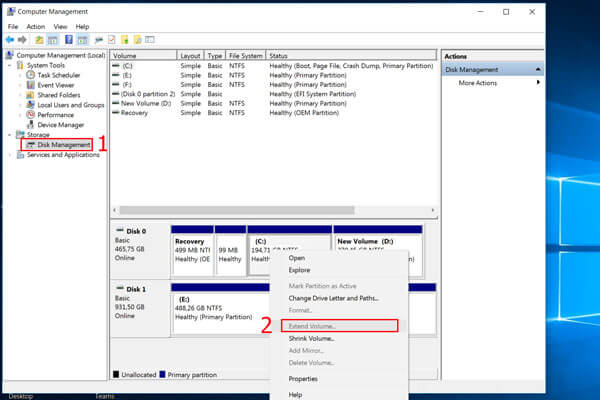
Task: Click the Services and Applications icon
Action: click(20, 155)
